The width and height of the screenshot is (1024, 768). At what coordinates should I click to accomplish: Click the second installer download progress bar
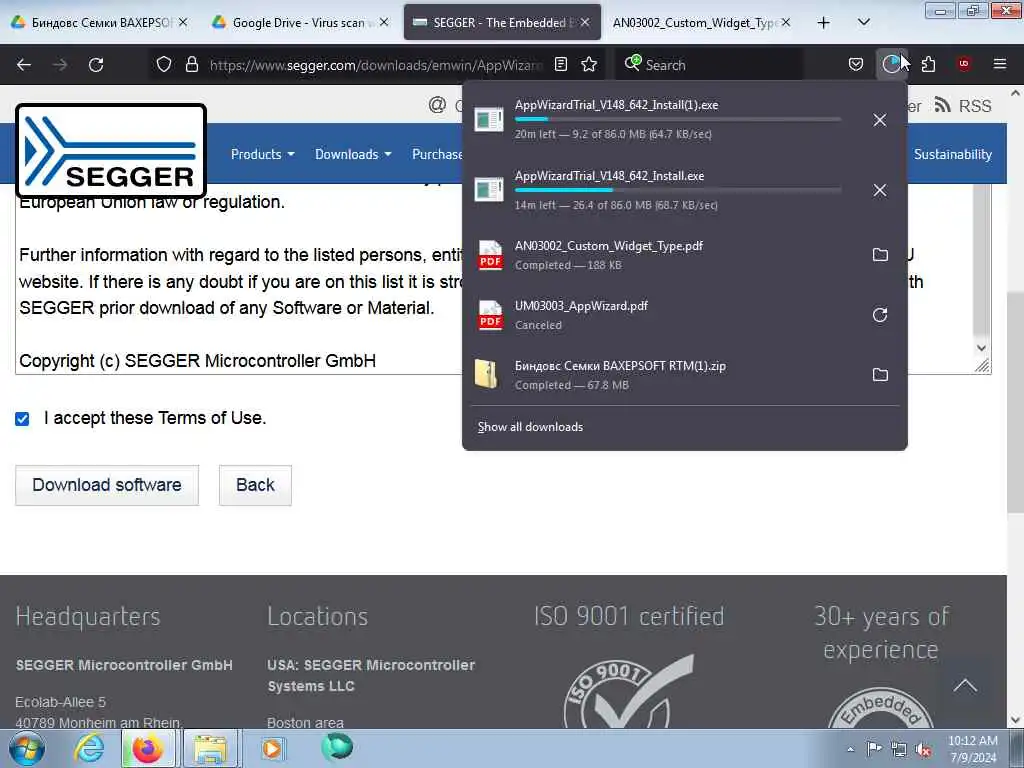(677, 190)
